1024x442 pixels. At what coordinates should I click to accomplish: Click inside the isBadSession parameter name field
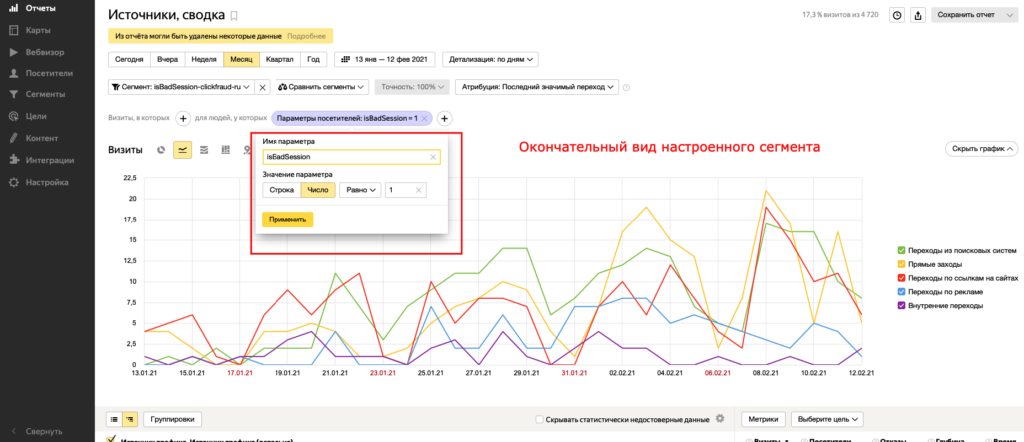coord(343,157)
